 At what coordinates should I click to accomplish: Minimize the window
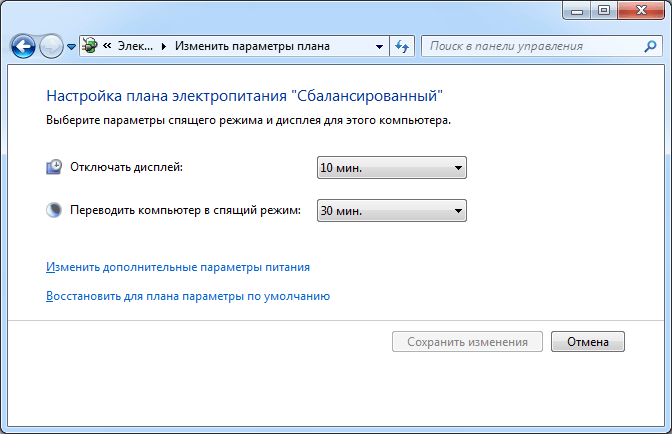(576, 11)
